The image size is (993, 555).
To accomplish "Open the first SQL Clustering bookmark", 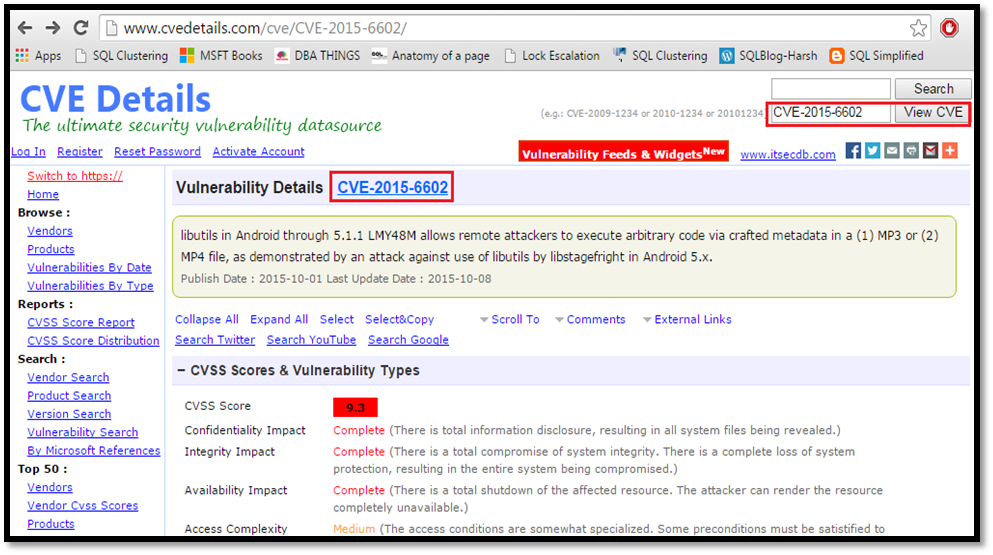I will click(x=122, y=56).
